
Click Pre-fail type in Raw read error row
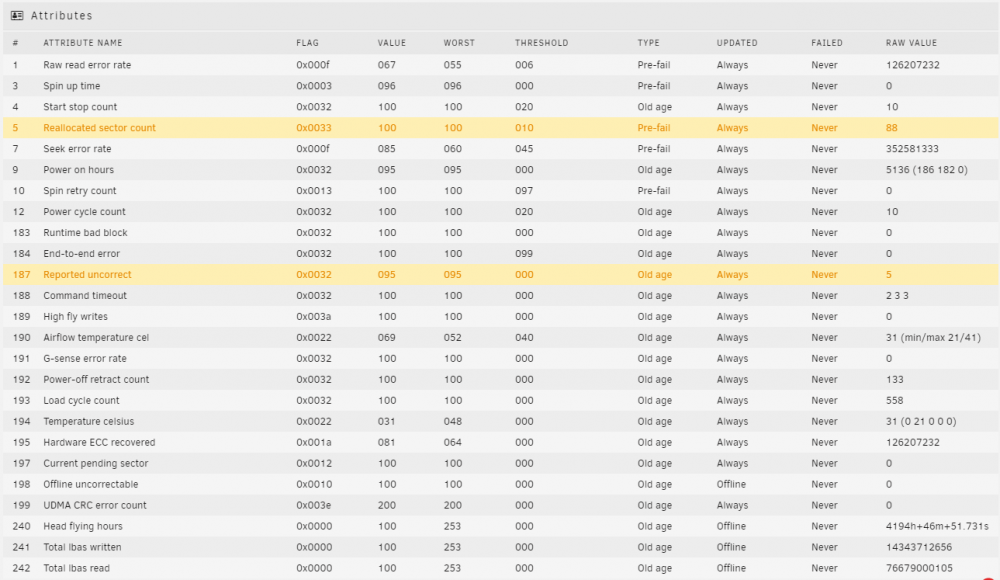[654, 65]
